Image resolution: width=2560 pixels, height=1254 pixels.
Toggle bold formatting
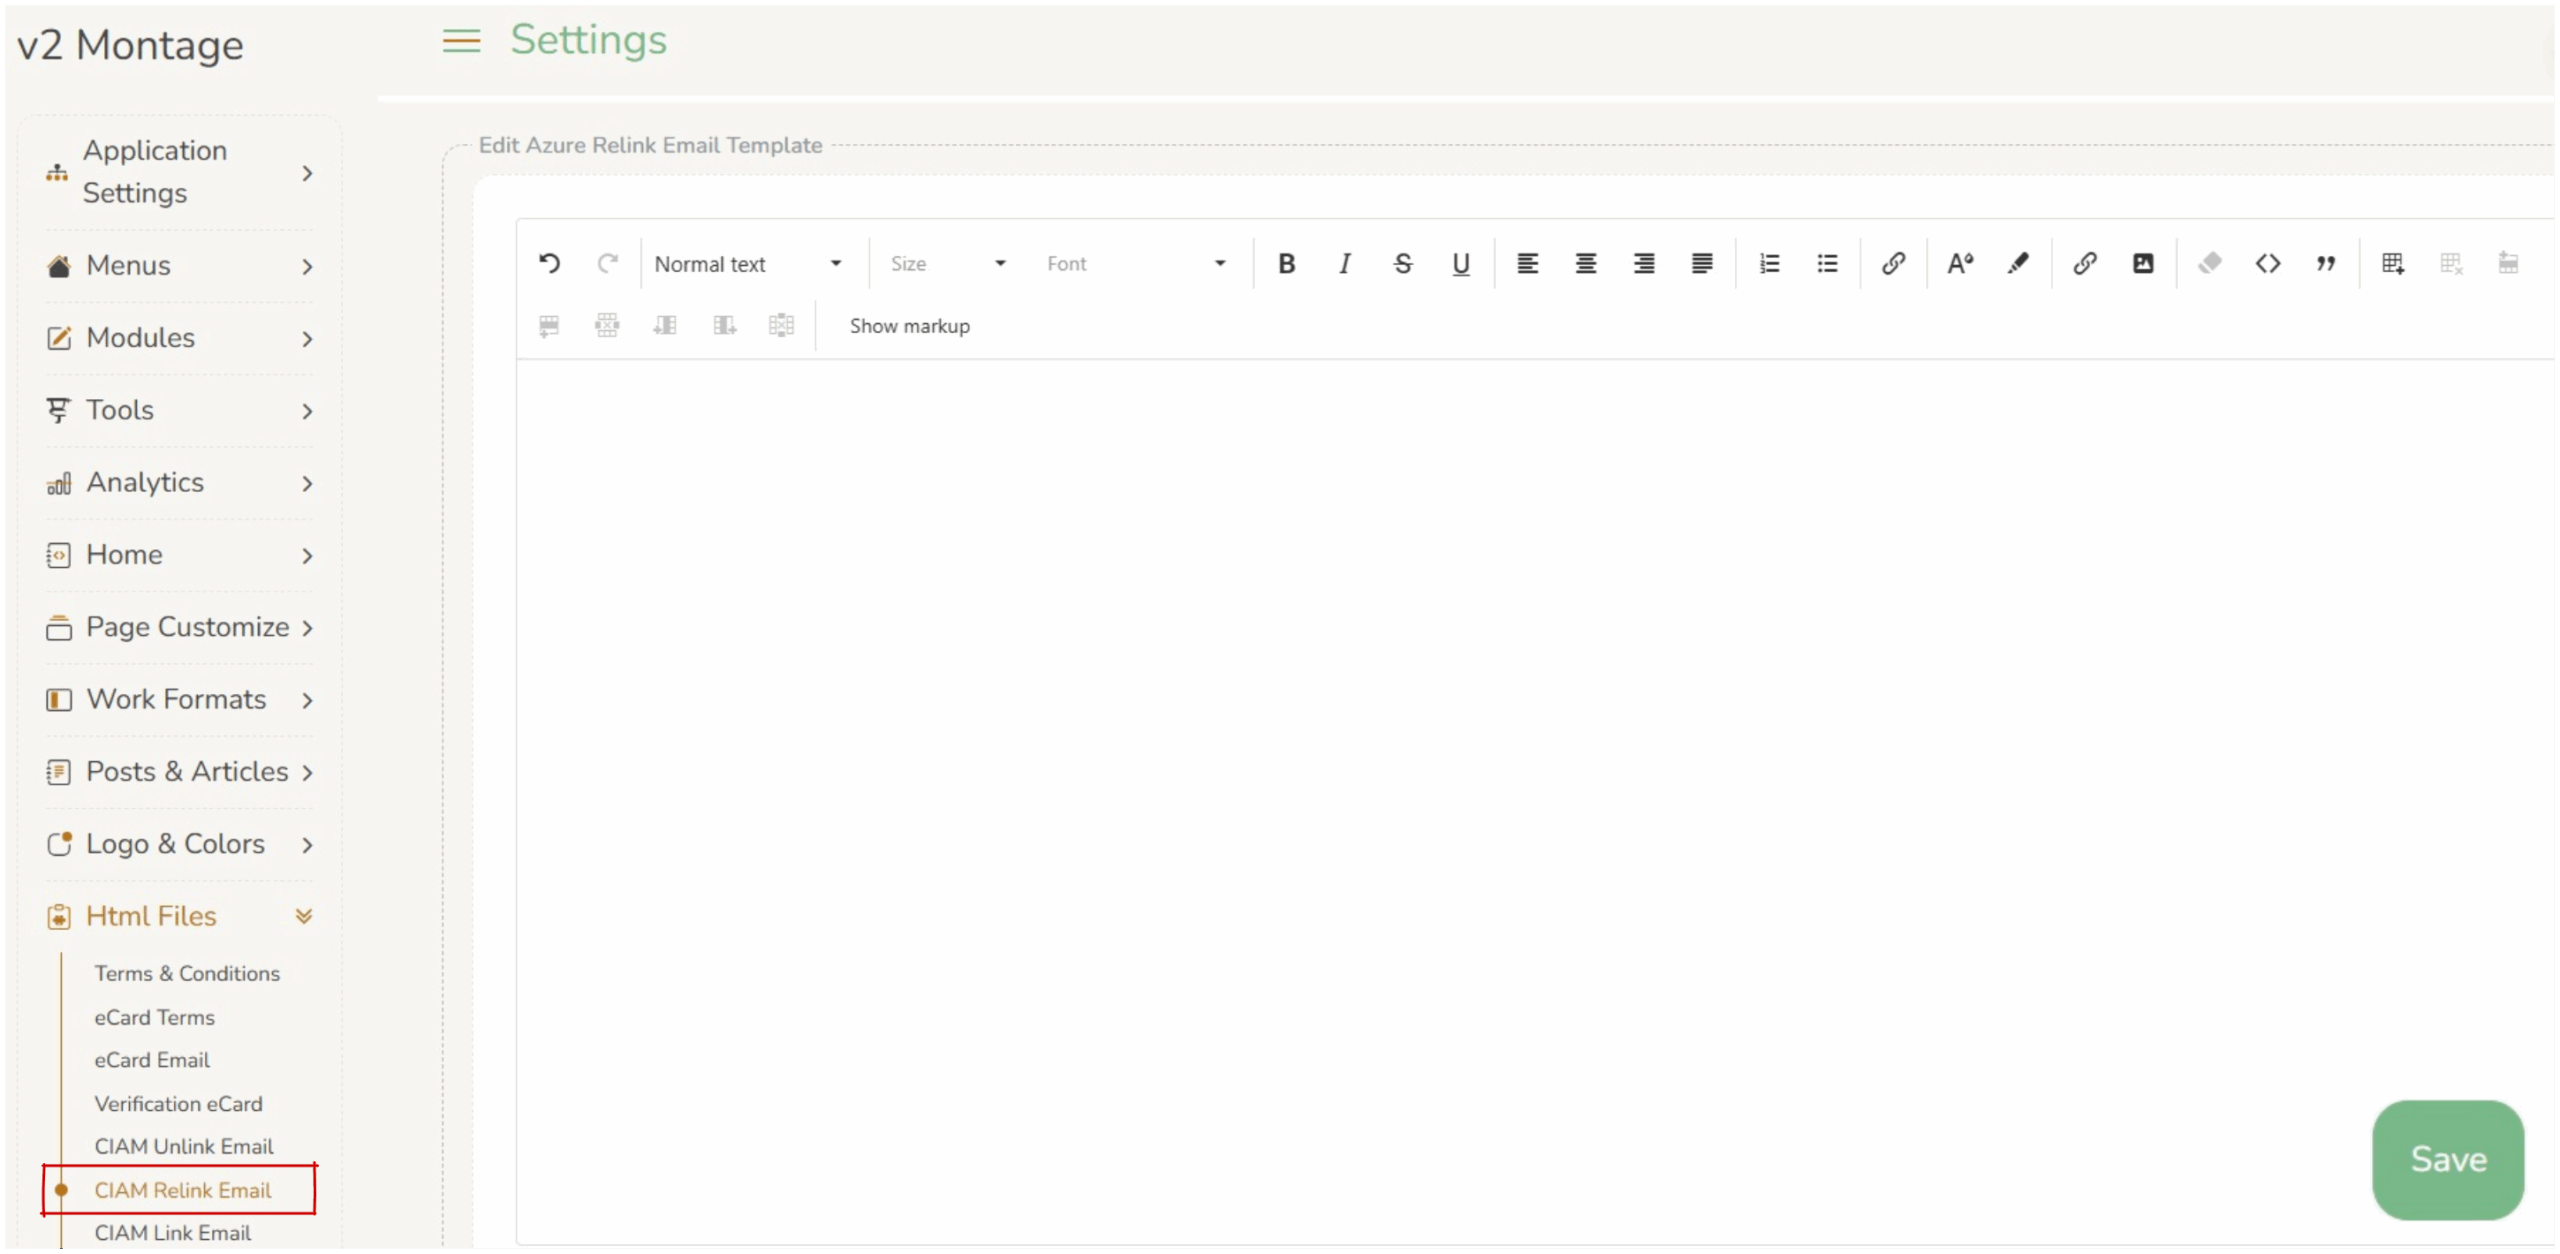pyautogui.click(x=1287, y=263)
